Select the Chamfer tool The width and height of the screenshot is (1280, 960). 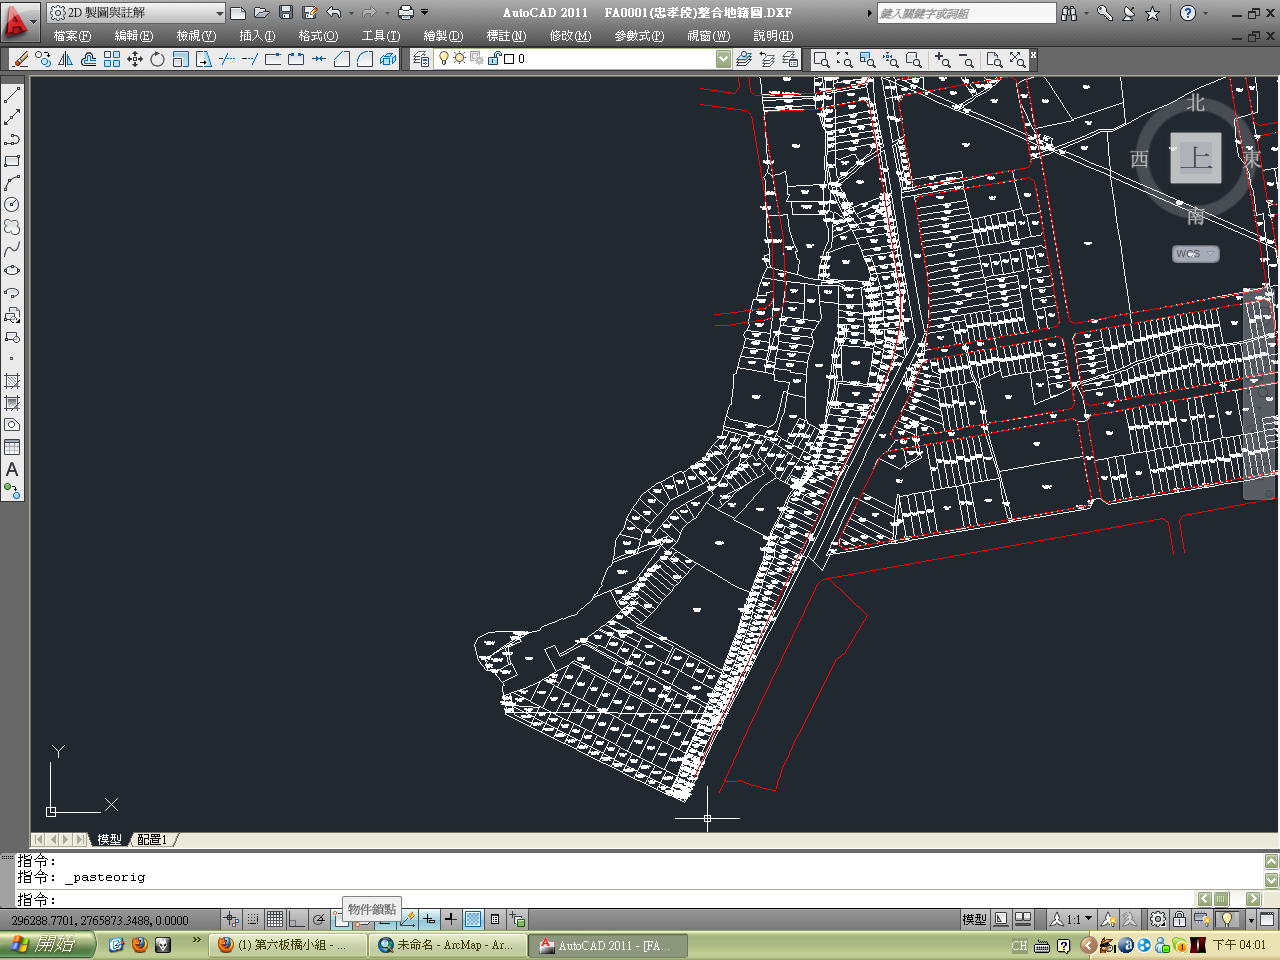tap(342, 60)
